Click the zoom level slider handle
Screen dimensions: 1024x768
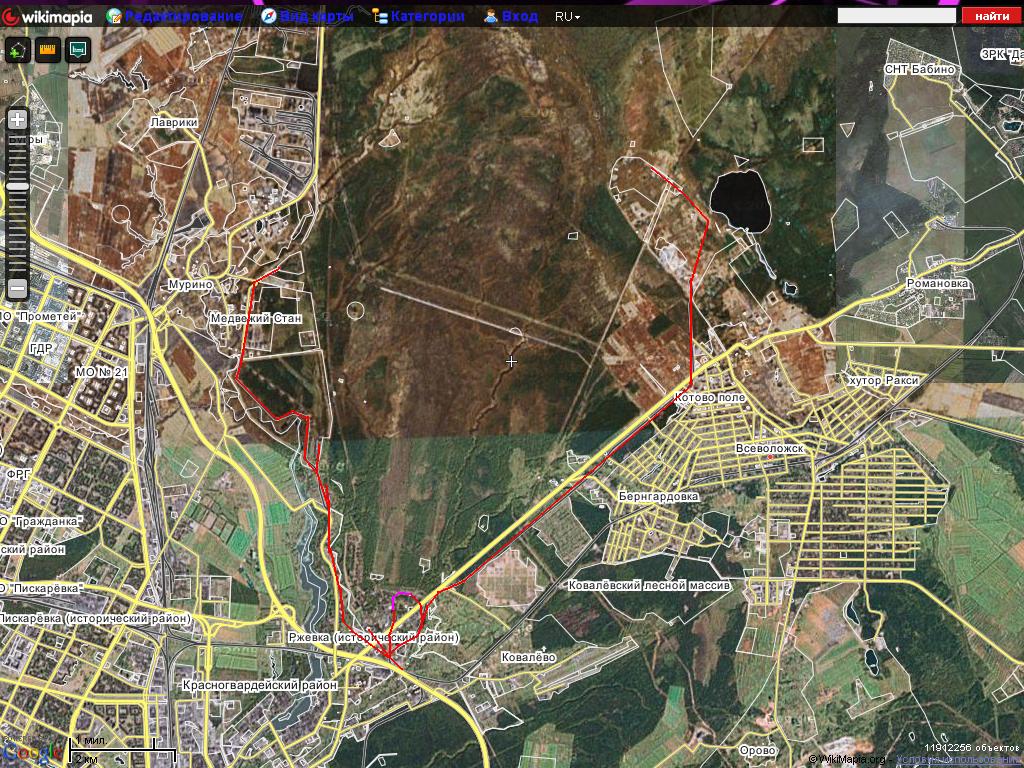click(x=17, y=186)
